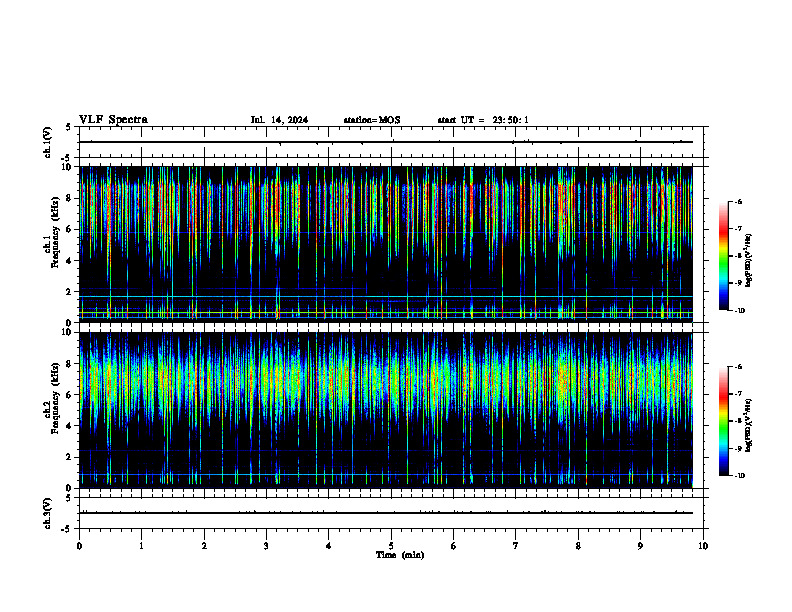Select the ch.2 color bar log(PSD) label

pyautogui.click(x=749, y=425)
